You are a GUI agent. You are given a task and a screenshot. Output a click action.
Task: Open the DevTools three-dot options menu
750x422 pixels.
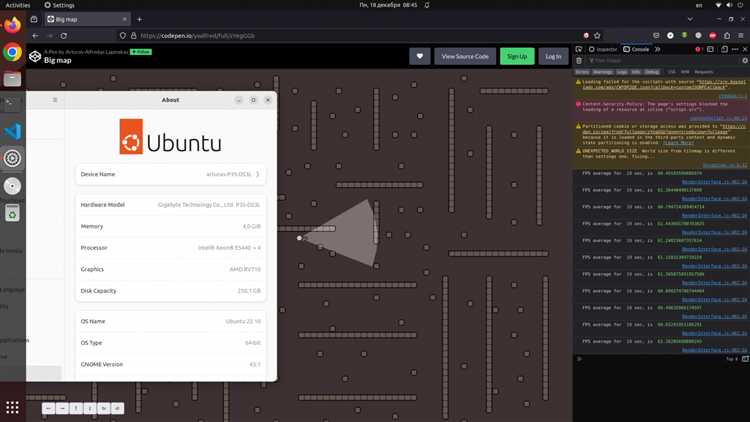[735, 49]
